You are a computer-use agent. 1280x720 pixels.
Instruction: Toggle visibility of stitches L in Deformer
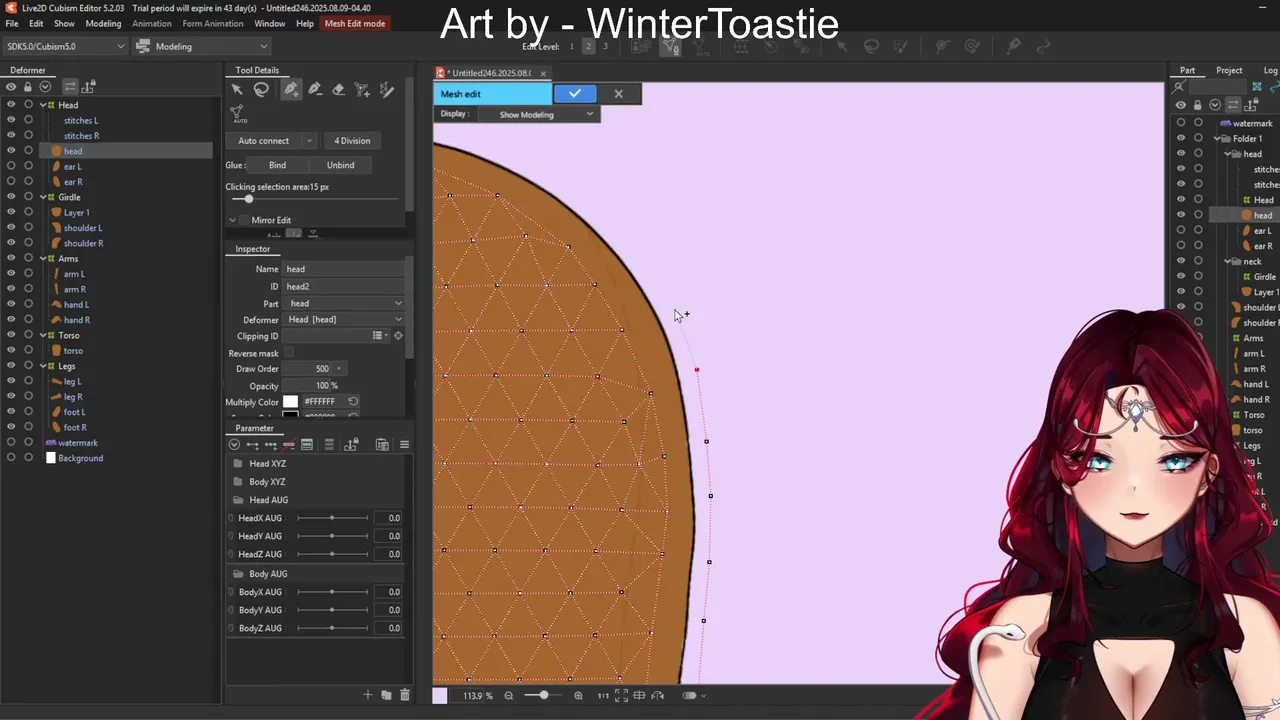click(x=11, y=120)
